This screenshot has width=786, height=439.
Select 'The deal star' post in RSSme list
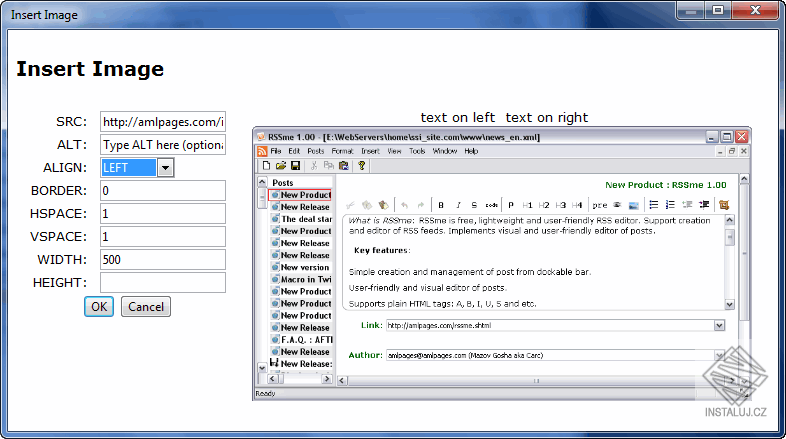pyautogui.click(x=301, y=219)
